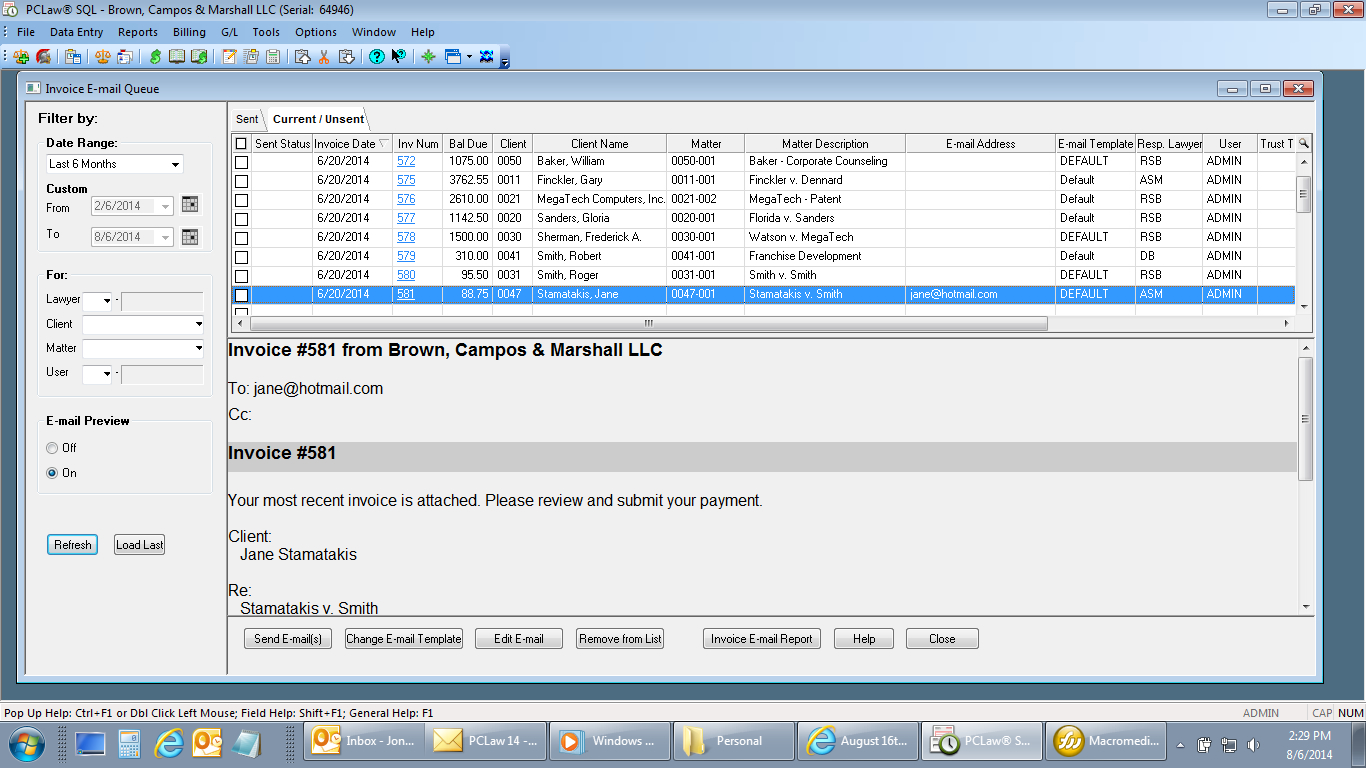Click the open book toolbar icon without arrow

point(177,57)
